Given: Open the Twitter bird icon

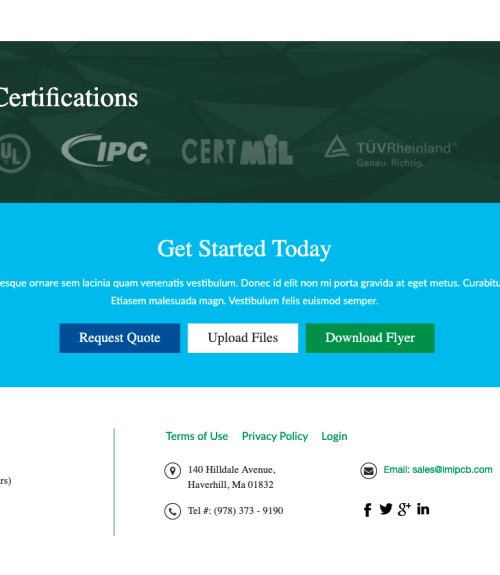Looking at the screenshot, I should click(x=386, y=509).
